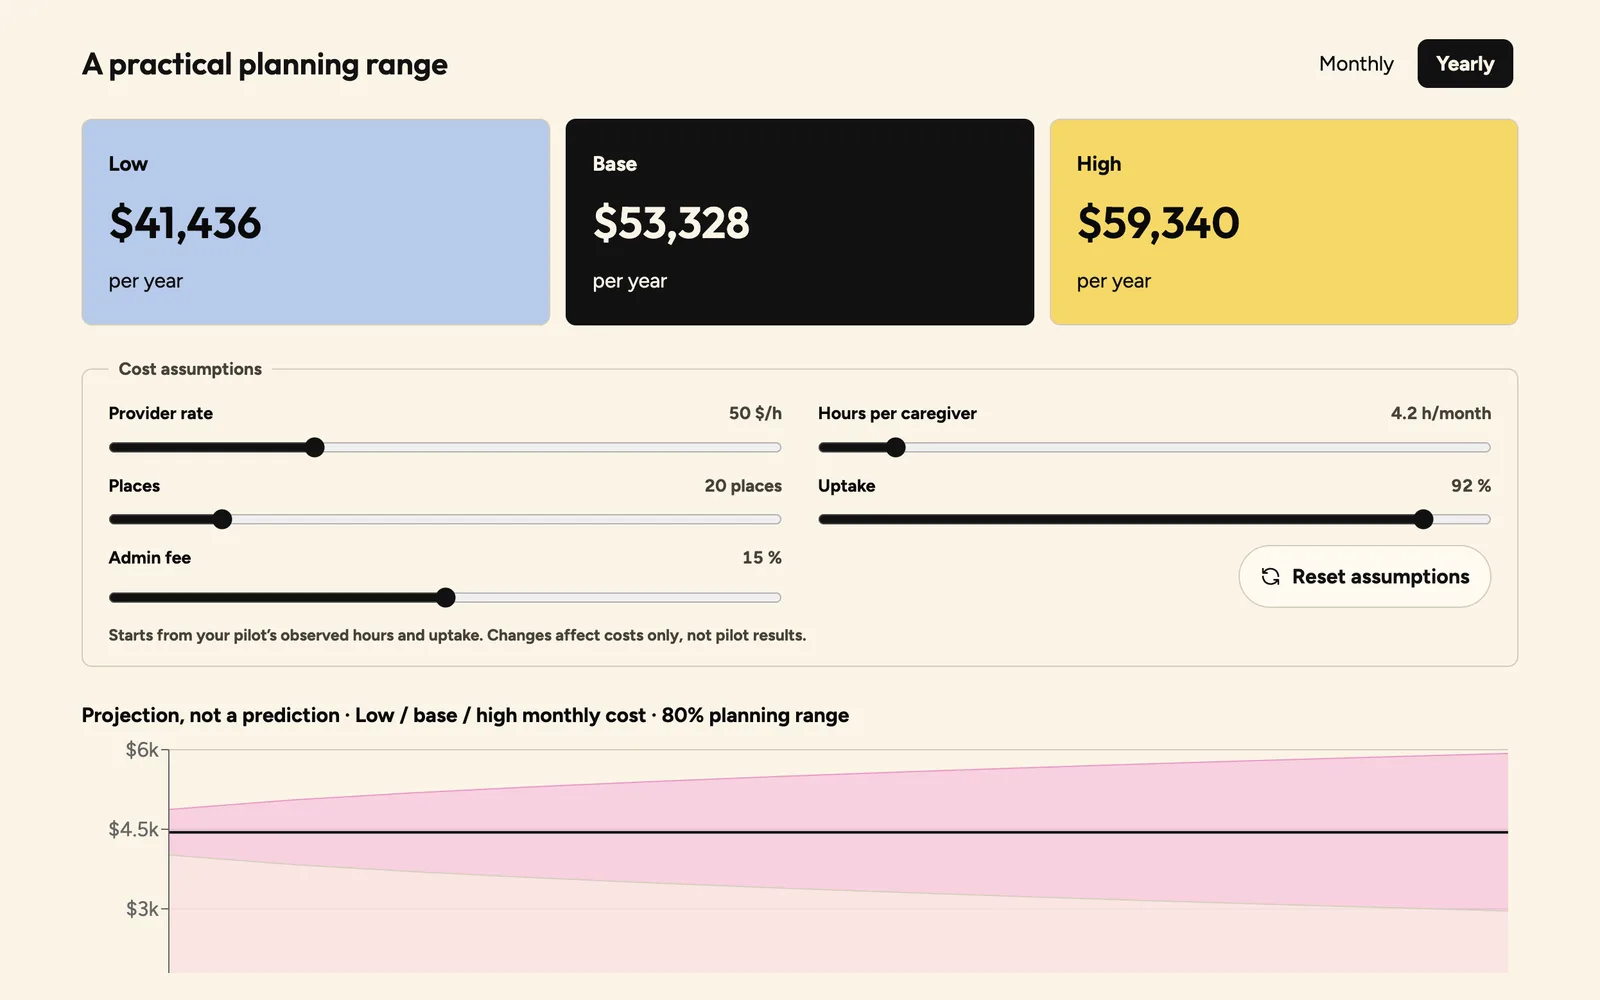Viewport: 1600px width, 1000px height.
Task: Click the refresh icon in Reset assumptions
Action: click(x=1271, y=577)
